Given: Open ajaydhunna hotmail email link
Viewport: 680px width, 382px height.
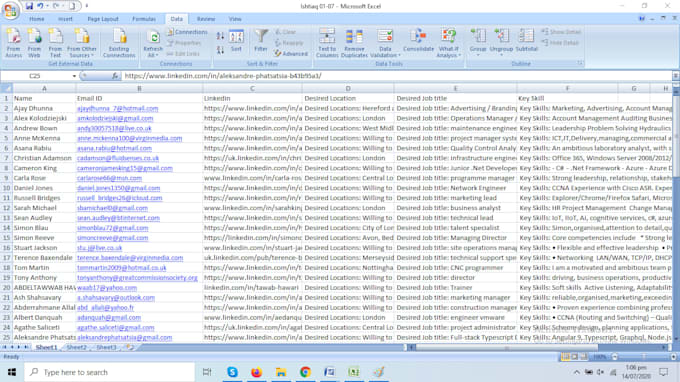Looking at the screenshot, I should pos(118,108).
